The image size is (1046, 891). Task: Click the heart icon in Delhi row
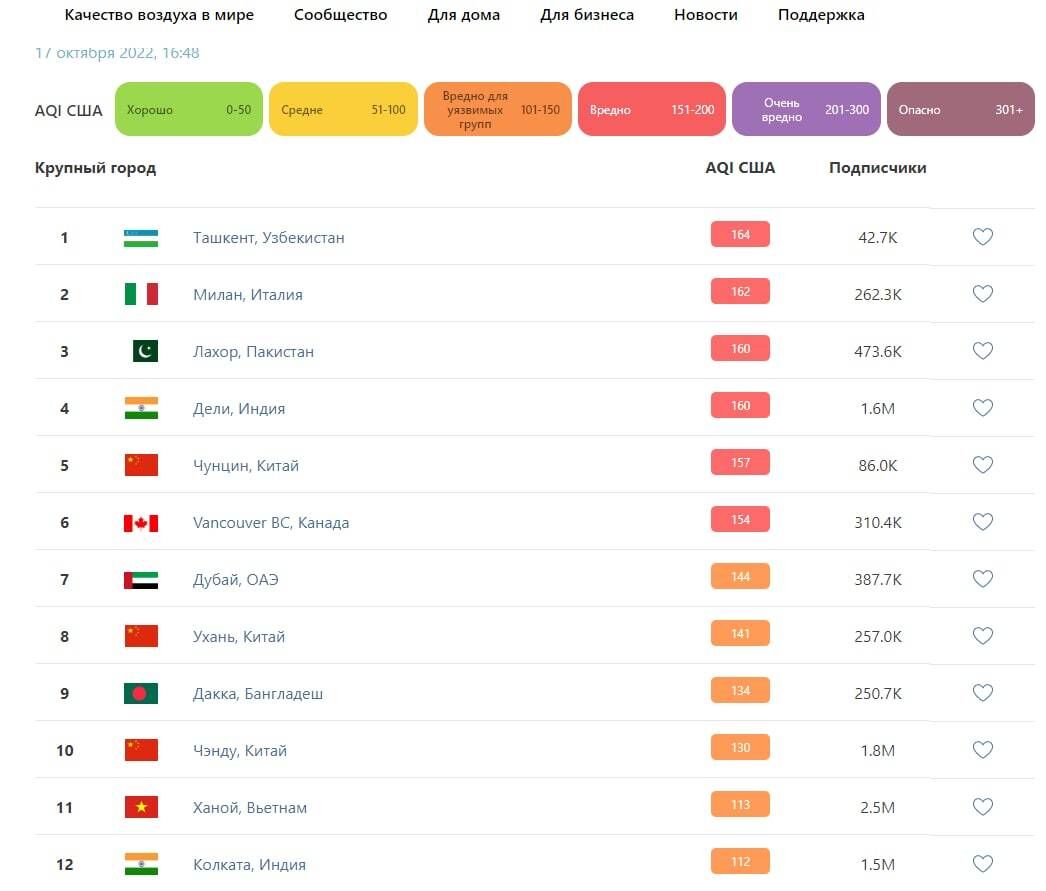click(x=983, y=408)
